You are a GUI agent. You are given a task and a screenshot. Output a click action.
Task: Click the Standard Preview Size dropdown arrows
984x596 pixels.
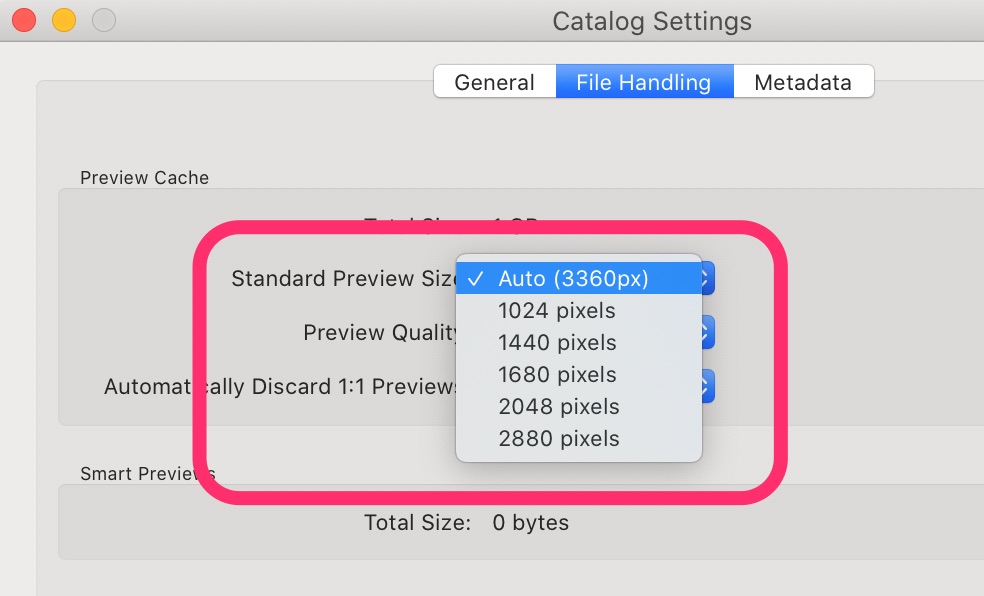click(x=707, y=278)
